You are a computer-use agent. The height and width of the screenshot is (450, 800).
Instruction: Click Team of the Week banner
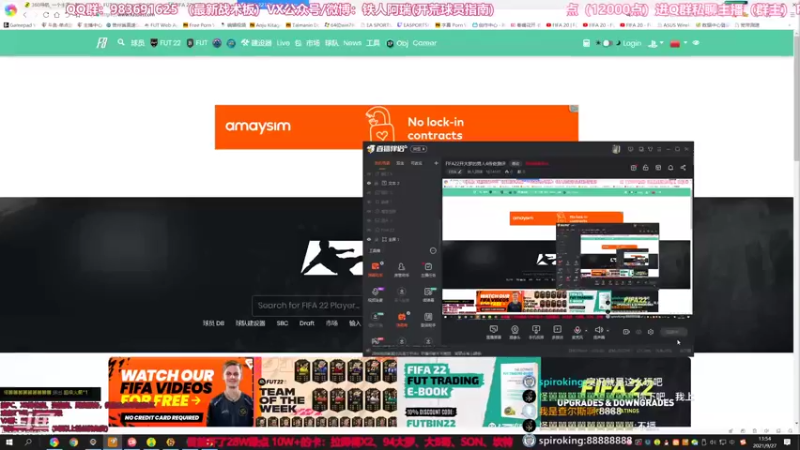[x=327, y=392]
